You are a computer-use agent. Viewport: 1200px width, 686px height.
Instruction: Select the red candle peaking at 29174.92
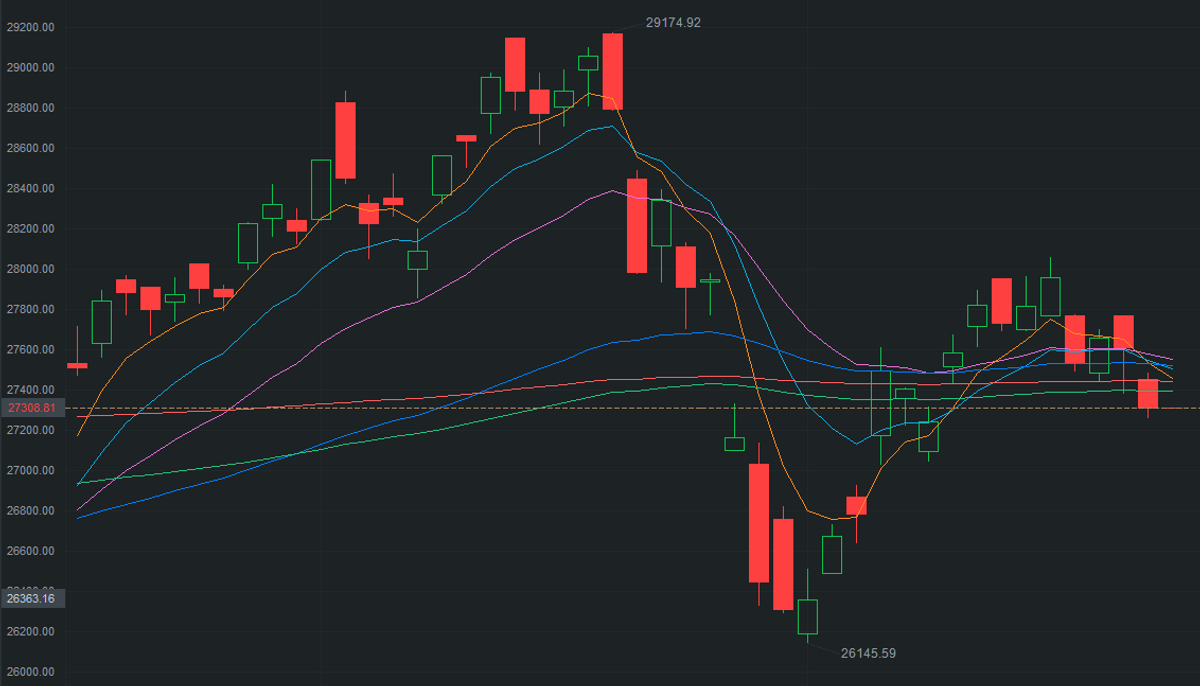pos(612,71)
